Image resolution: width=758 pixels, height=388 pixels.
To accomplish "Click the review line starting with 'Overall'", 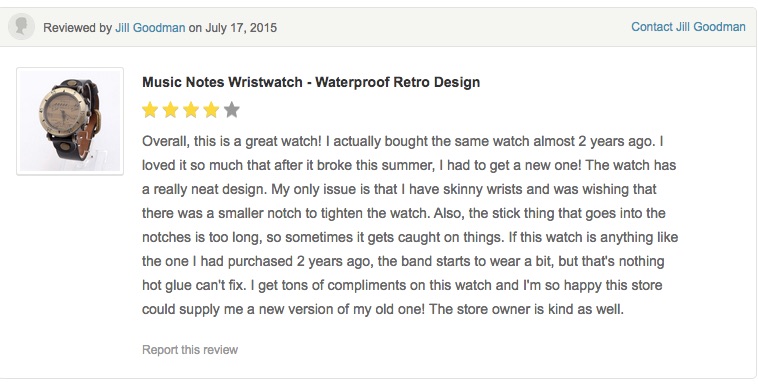I will pos(403,142).
